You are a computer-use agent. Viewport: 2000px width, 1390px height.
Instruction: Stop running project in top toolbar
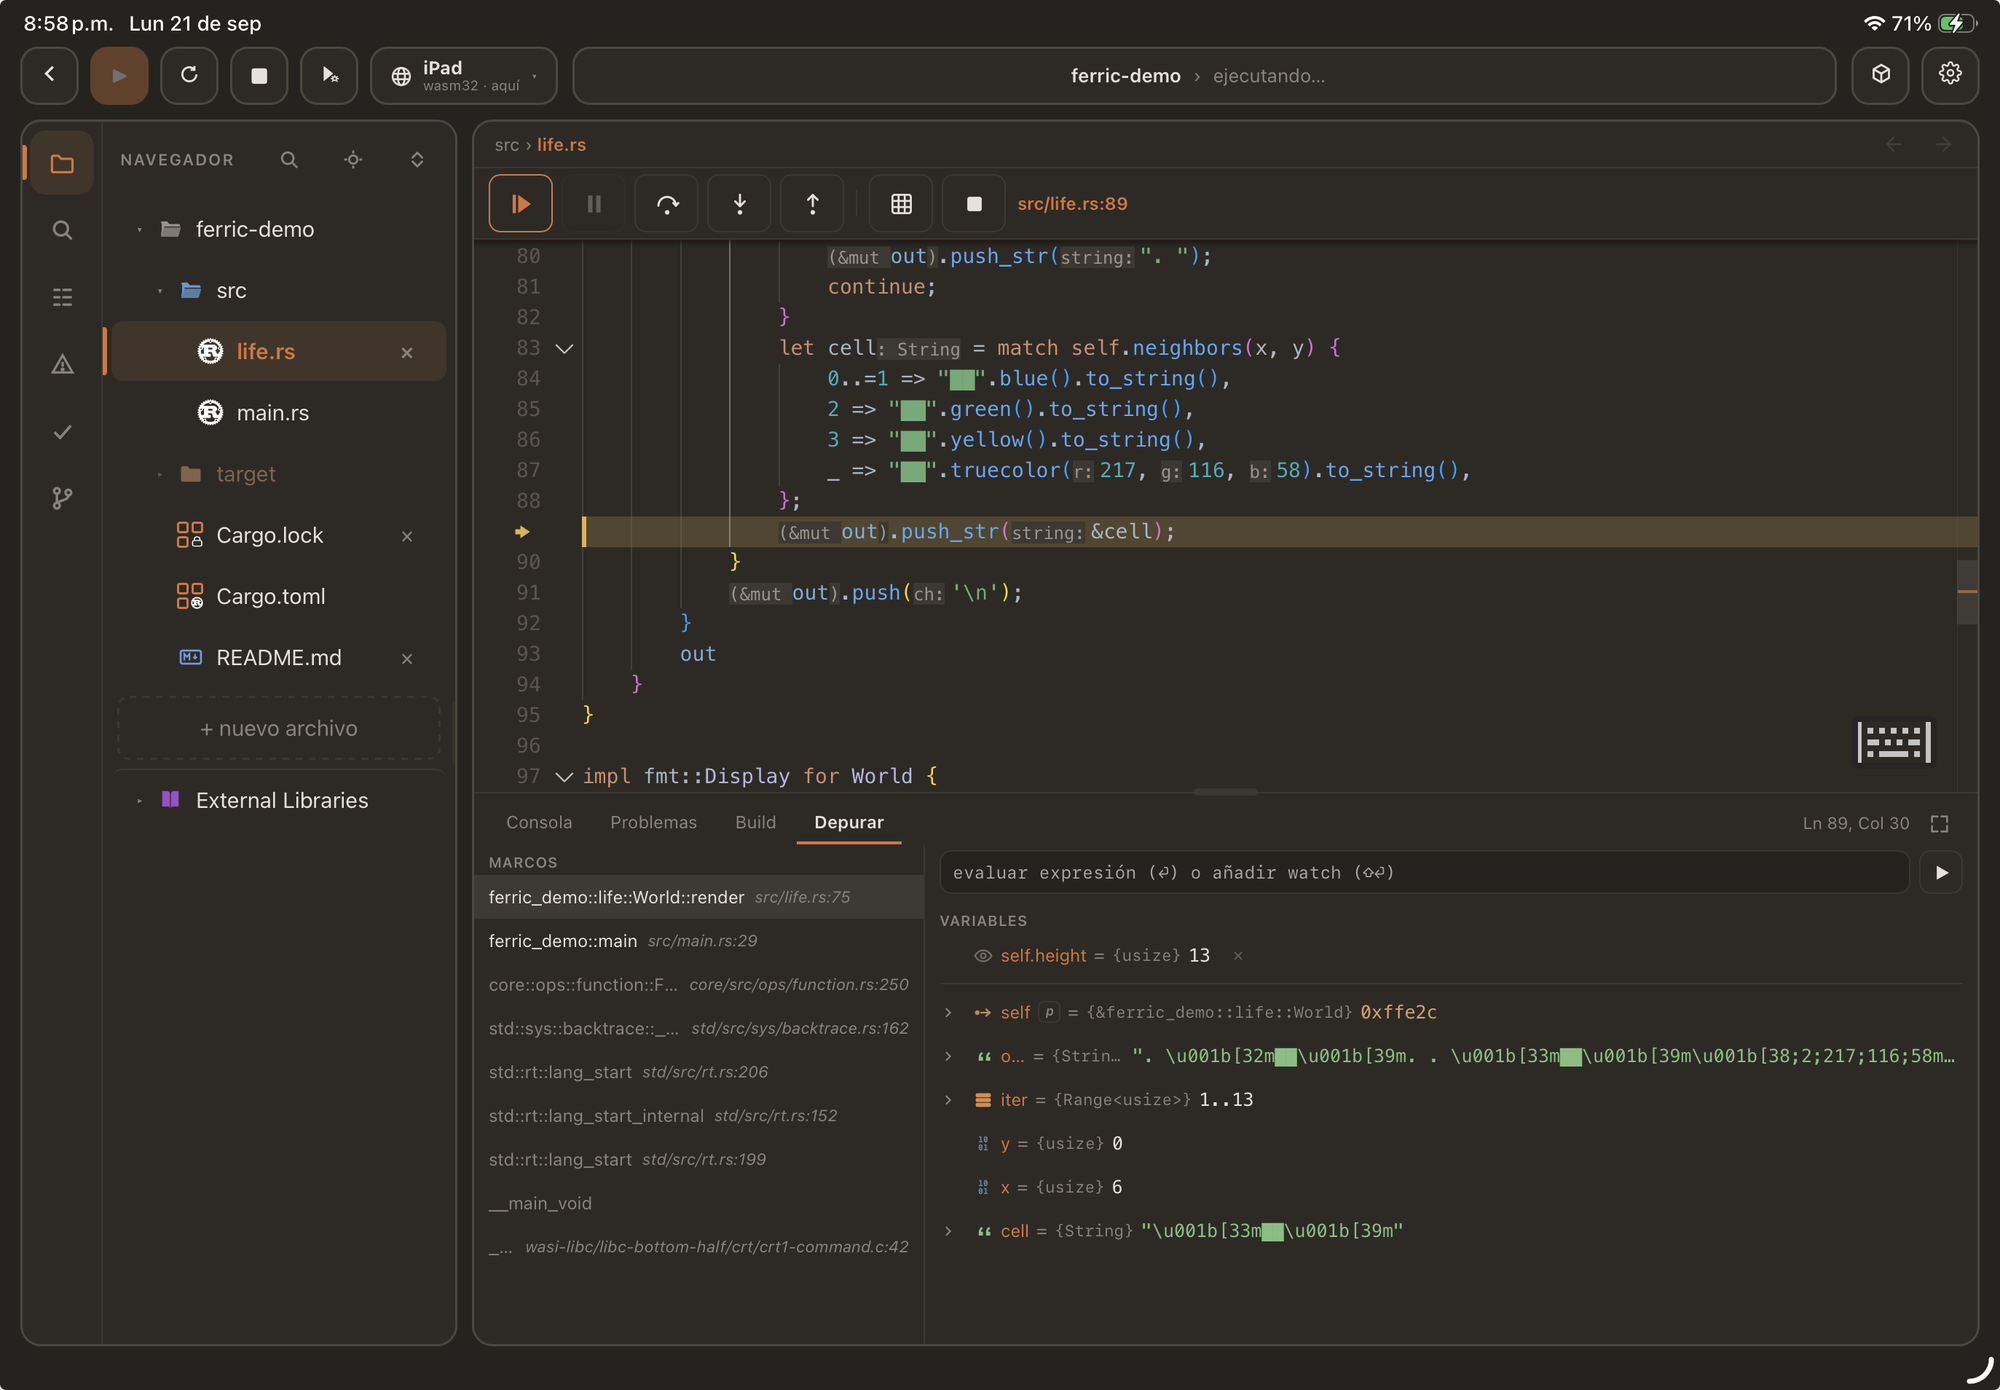259,75
